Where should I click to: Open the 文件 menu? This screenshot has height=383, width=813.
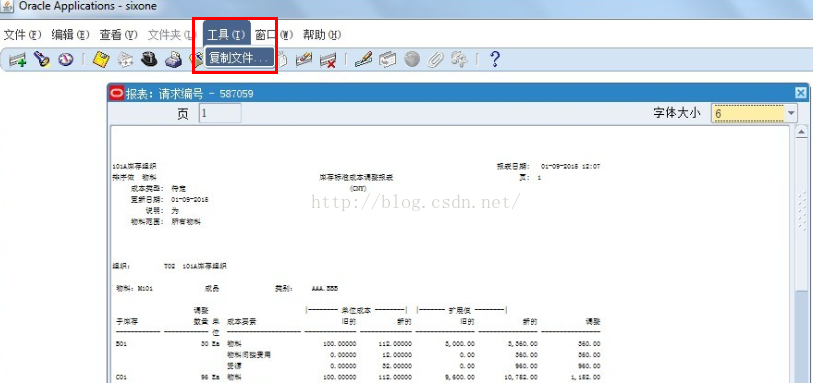(22, 35)
